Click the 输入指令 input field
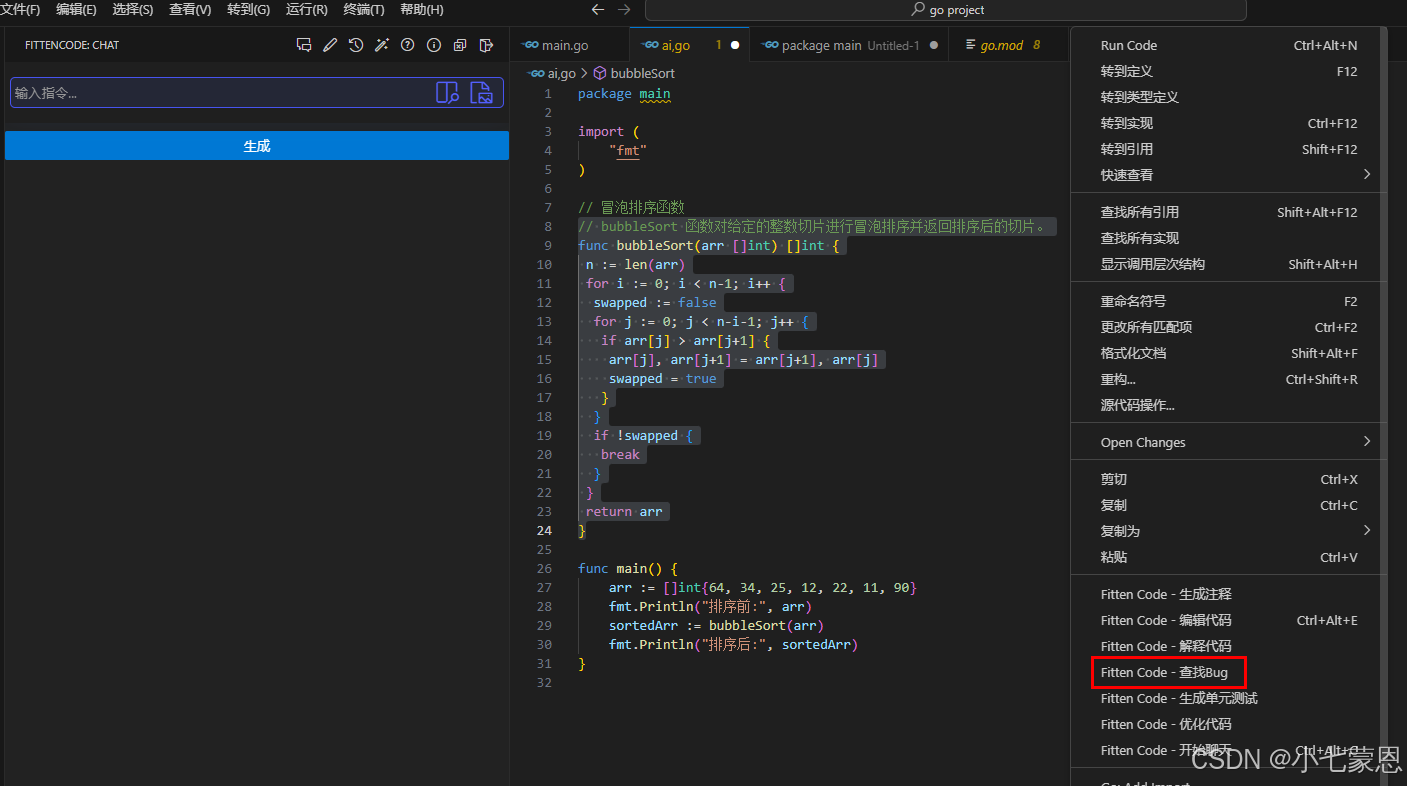 pyautogui.click(x=220, y=93)
